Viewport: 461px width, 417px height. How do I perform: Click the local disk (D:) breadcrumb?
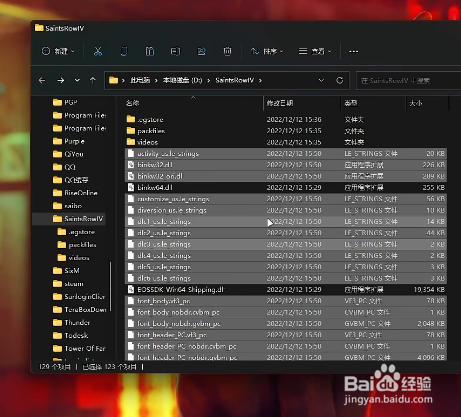(x=182, y=80)
